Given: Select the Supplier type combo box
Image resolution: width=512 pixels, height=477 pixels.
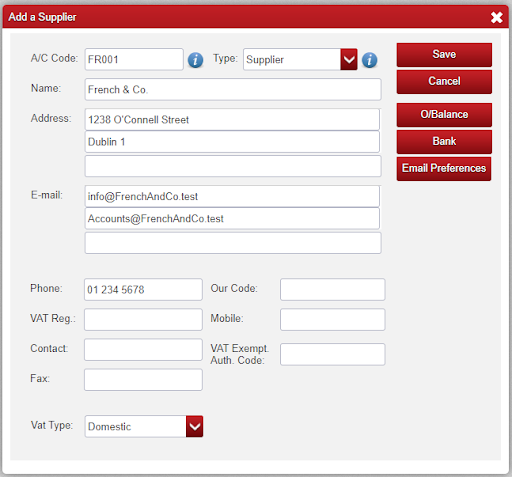Looking at the screenshot, I should (x=300, y=59).
